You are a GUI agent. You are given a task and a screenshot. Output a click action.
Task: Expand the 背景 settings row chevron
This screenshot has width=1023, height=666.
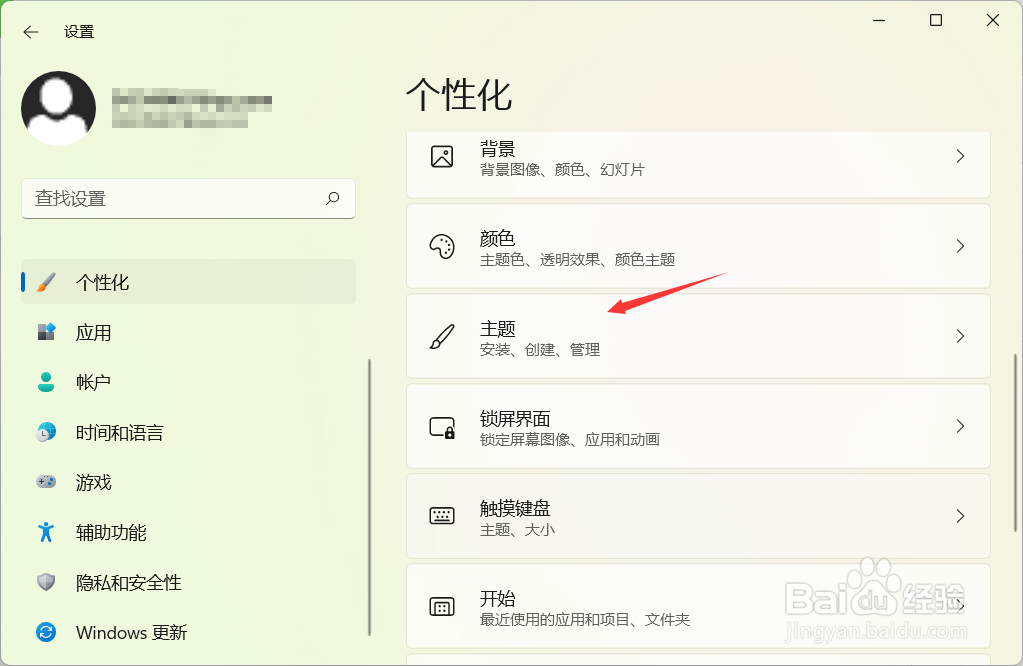pos(959,156)
